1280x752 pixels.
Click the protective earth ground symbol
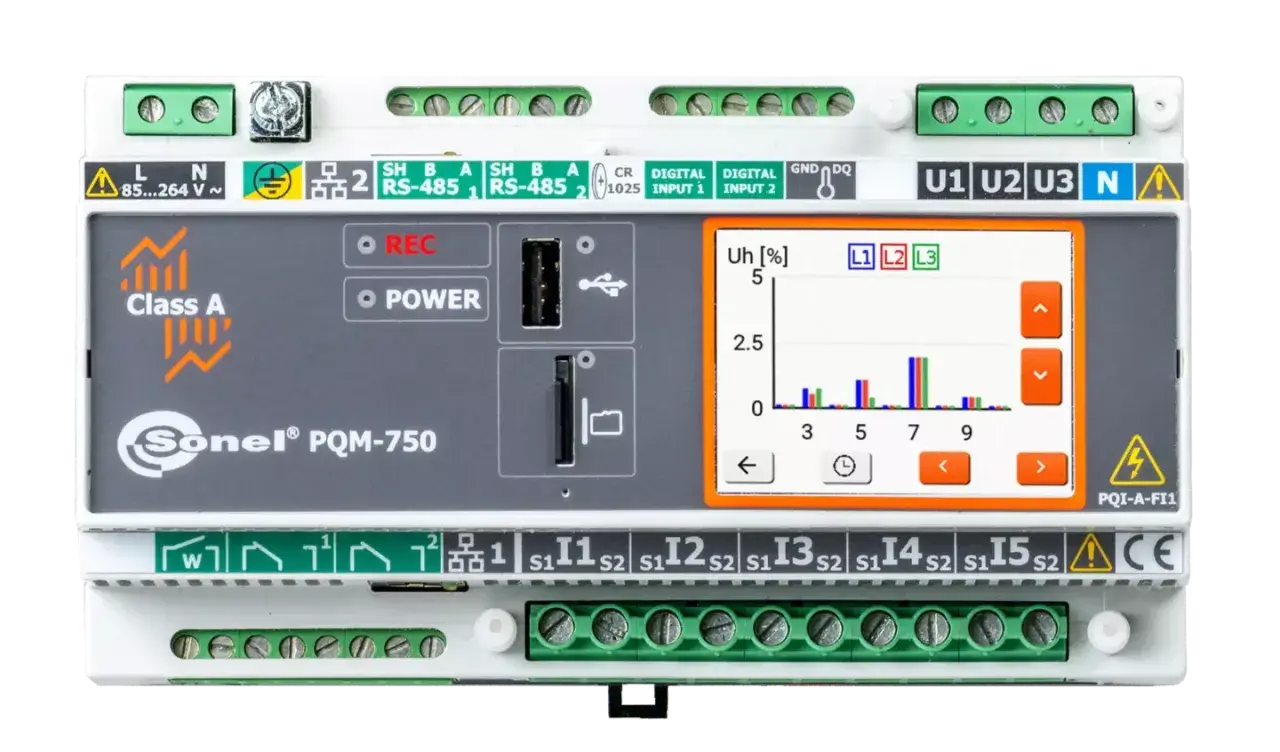click(x=272, y=182)
